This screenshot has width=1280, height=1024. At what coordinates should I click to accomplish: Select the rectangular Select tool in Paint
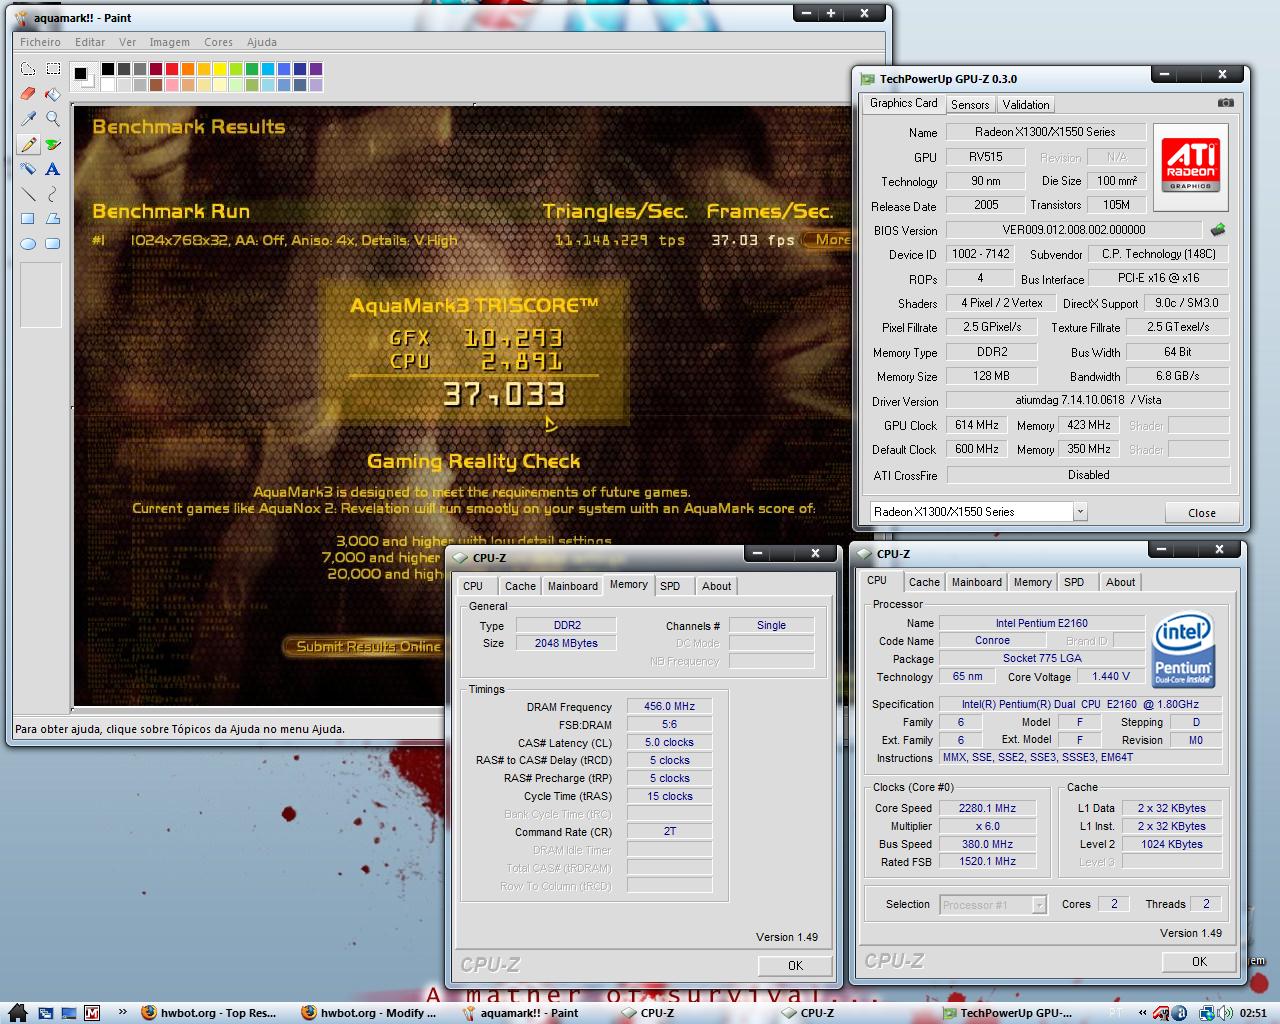(x=53, y=69)
